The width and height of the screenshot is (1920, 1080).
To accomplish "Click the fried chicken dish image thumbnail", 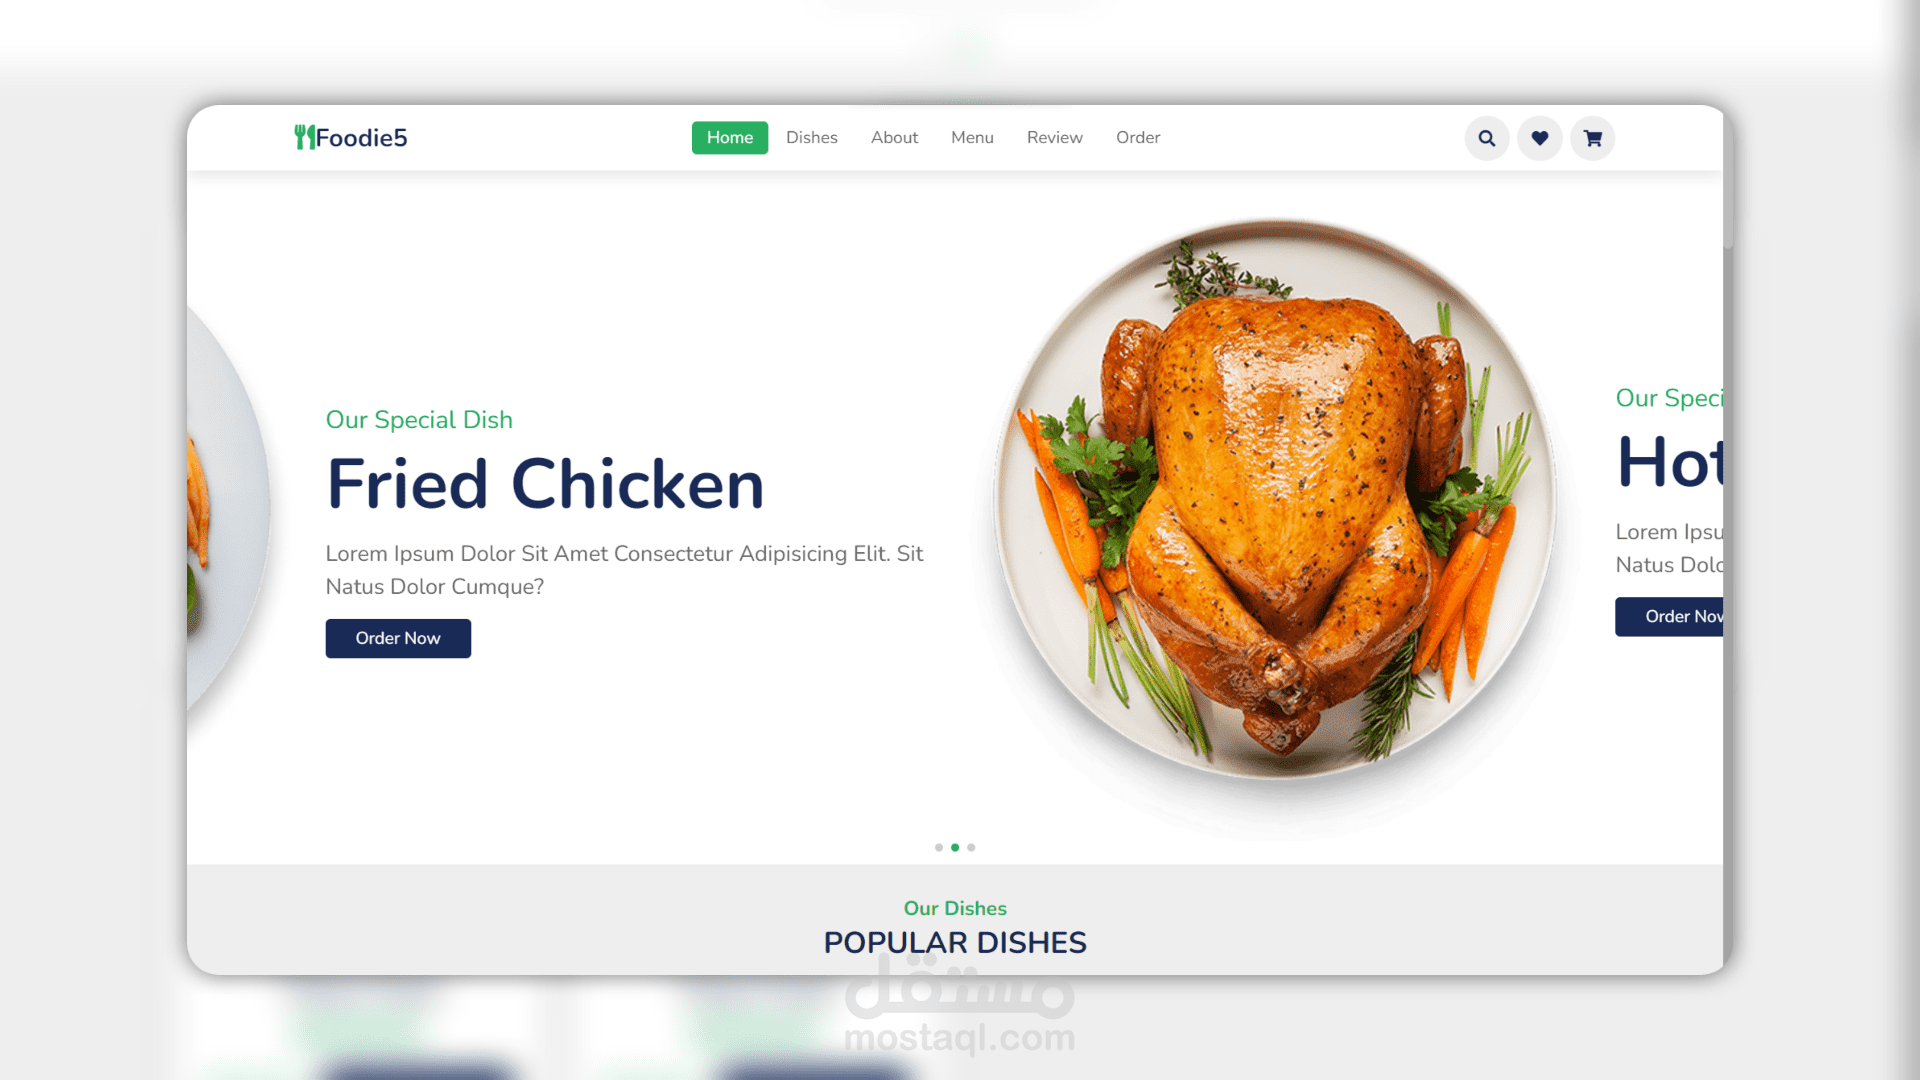I will tap(1276, 508).
